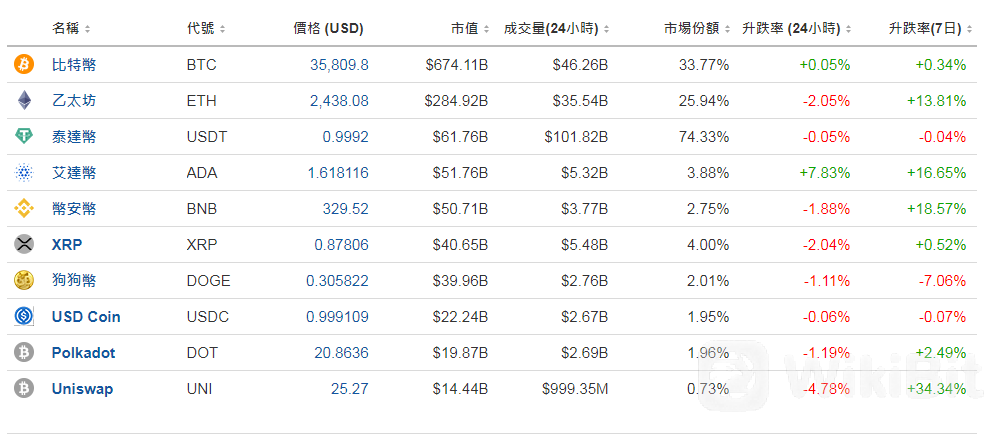1001x434 pixels.
Task: Open the 艾達幣 link
Action: pyautogui.click(x=74, y=172)
